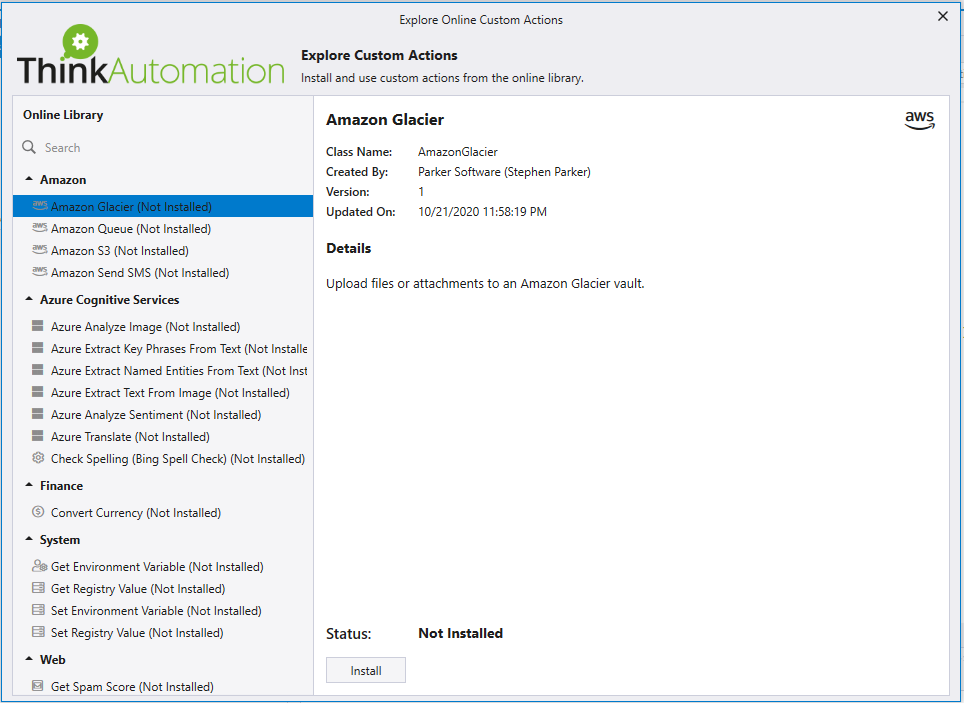Click the AWS logo in details panel

click(919, 121)
